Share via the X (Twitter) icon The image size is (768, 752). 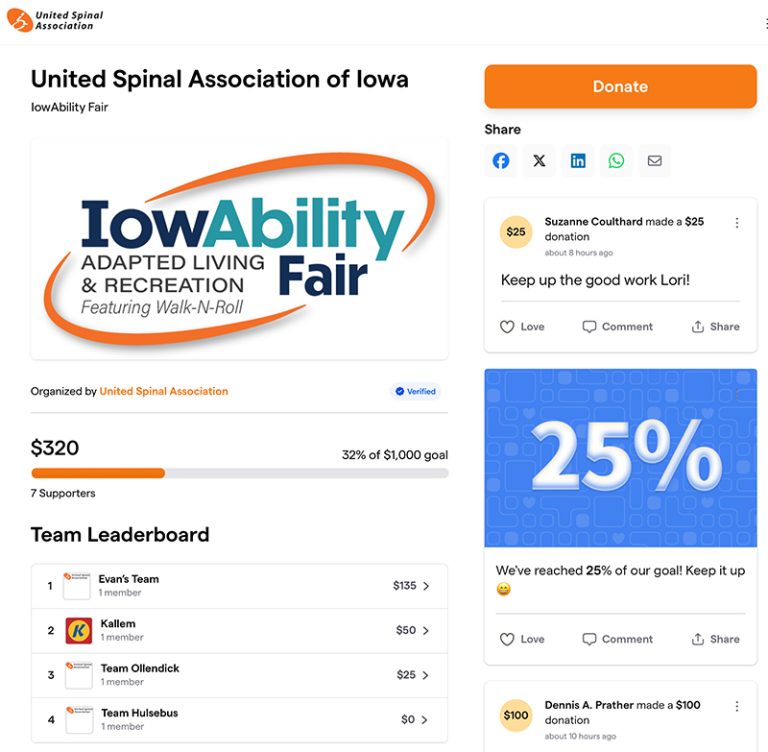tap(539, 161)
